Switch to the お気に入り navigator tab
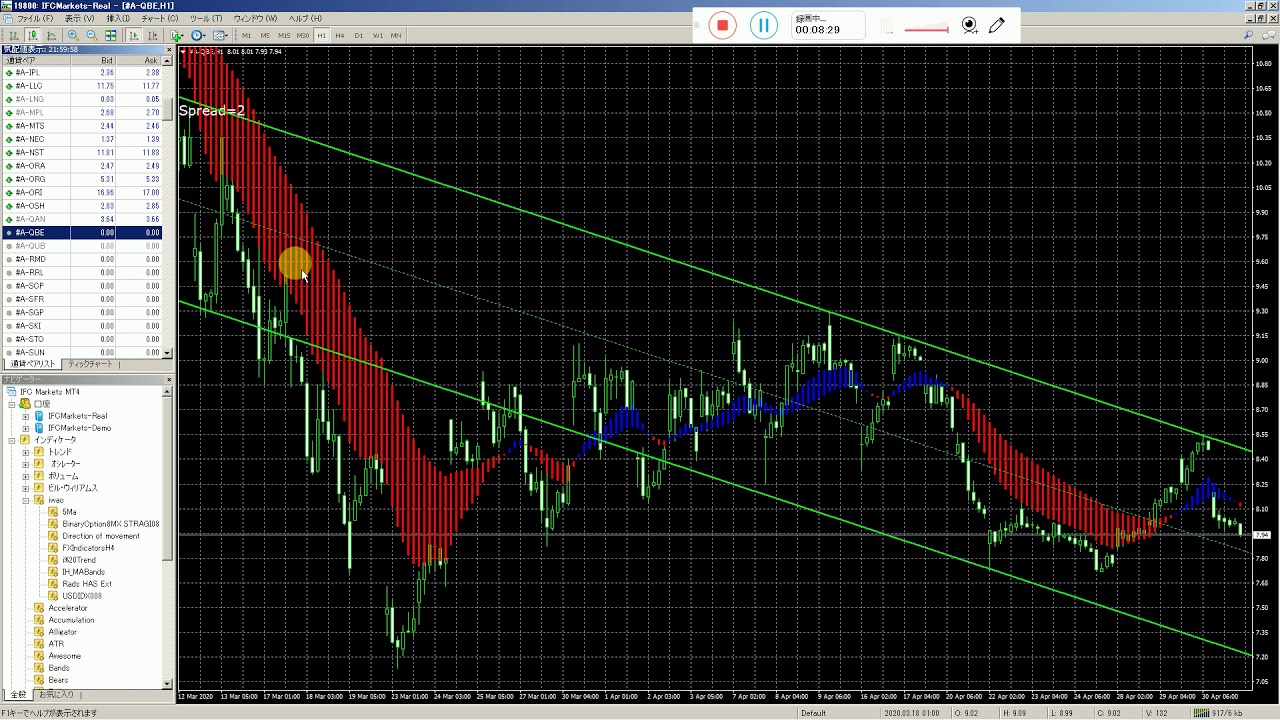1280x720 pixels. 55,694
